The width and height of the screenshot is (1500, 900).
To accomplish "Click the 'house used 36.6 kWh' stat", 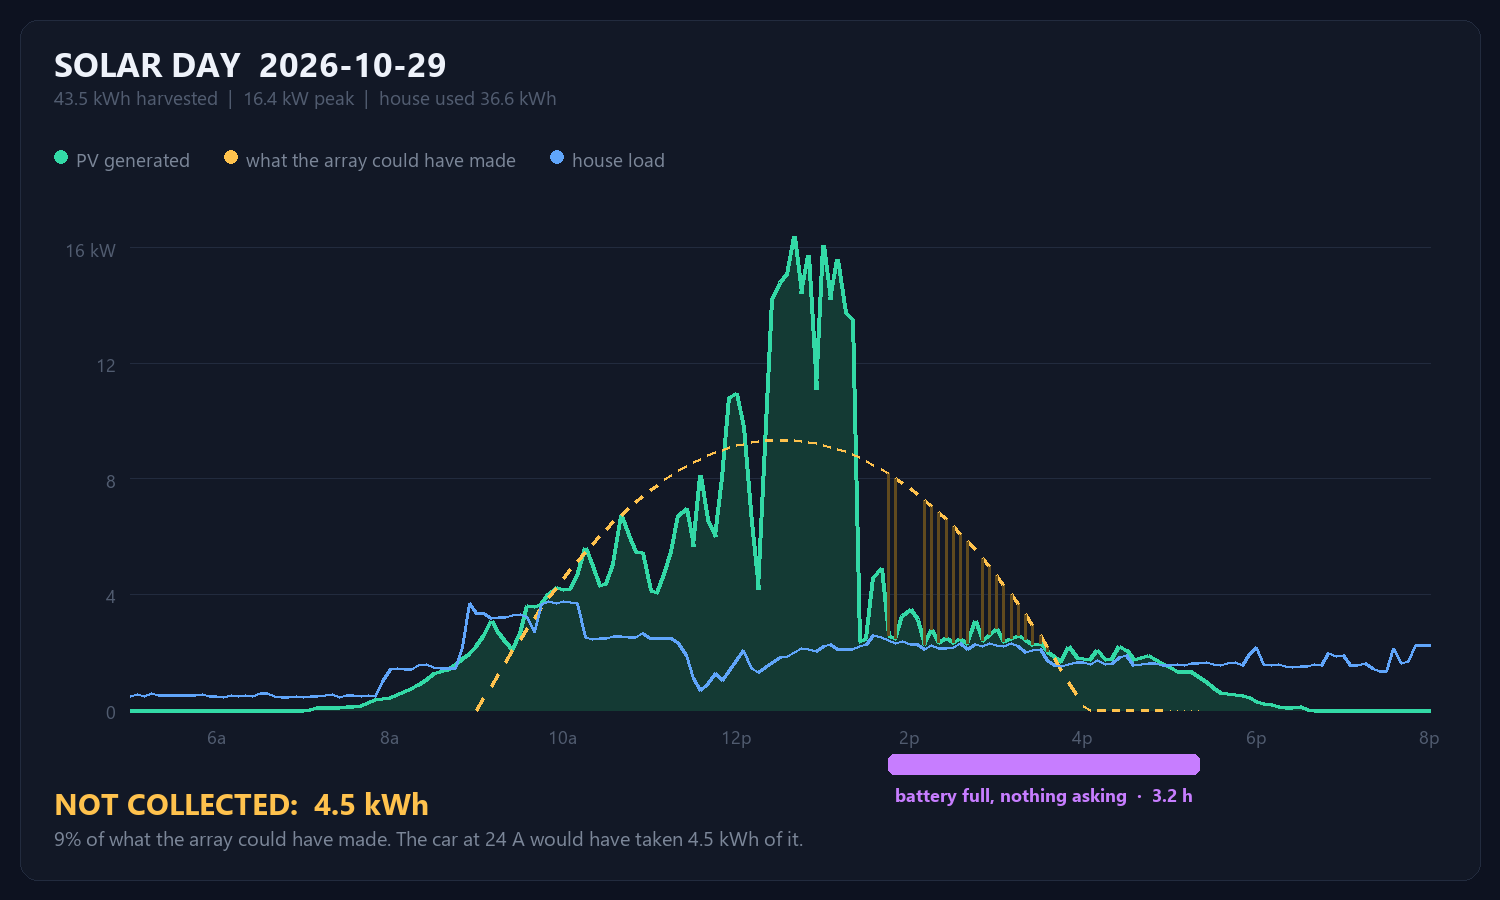I will pyautogui.click(x=468, y=99).
